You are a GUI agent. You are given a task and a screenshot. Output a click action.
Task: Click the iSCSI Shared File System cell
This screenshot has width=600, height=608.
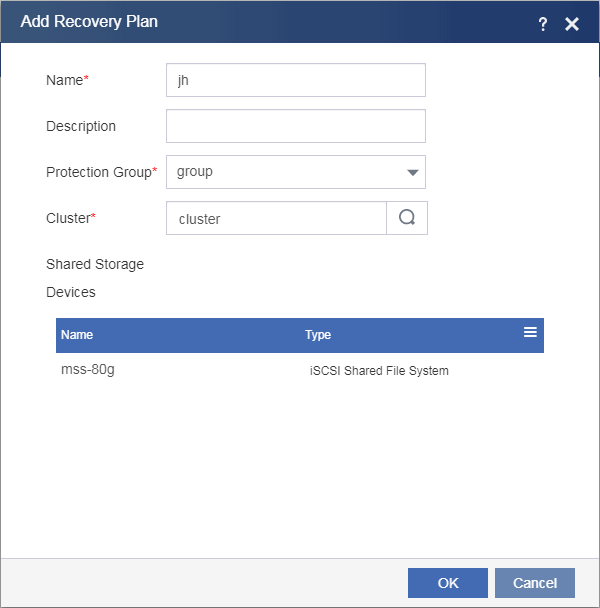click(379, 371)
